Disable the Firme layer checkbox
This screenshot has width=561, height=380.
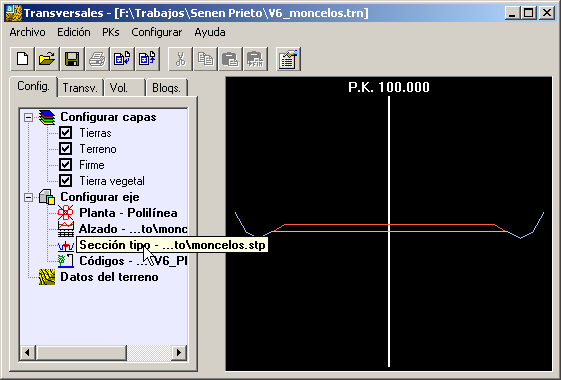click(65, 165)
